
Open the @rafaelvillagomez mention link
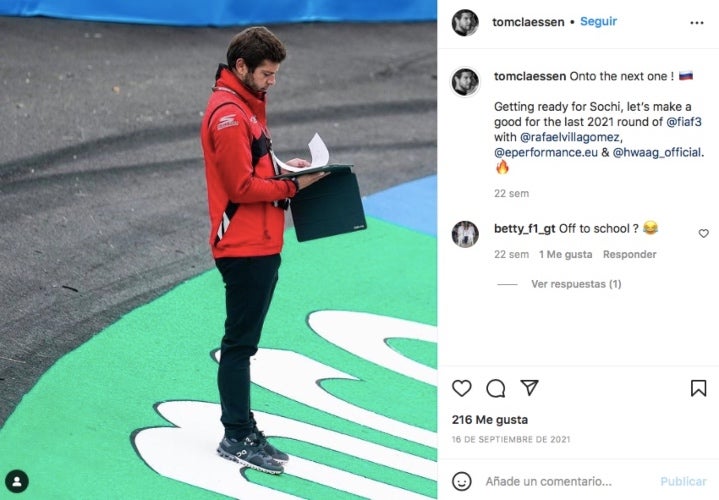click(570, 137)
